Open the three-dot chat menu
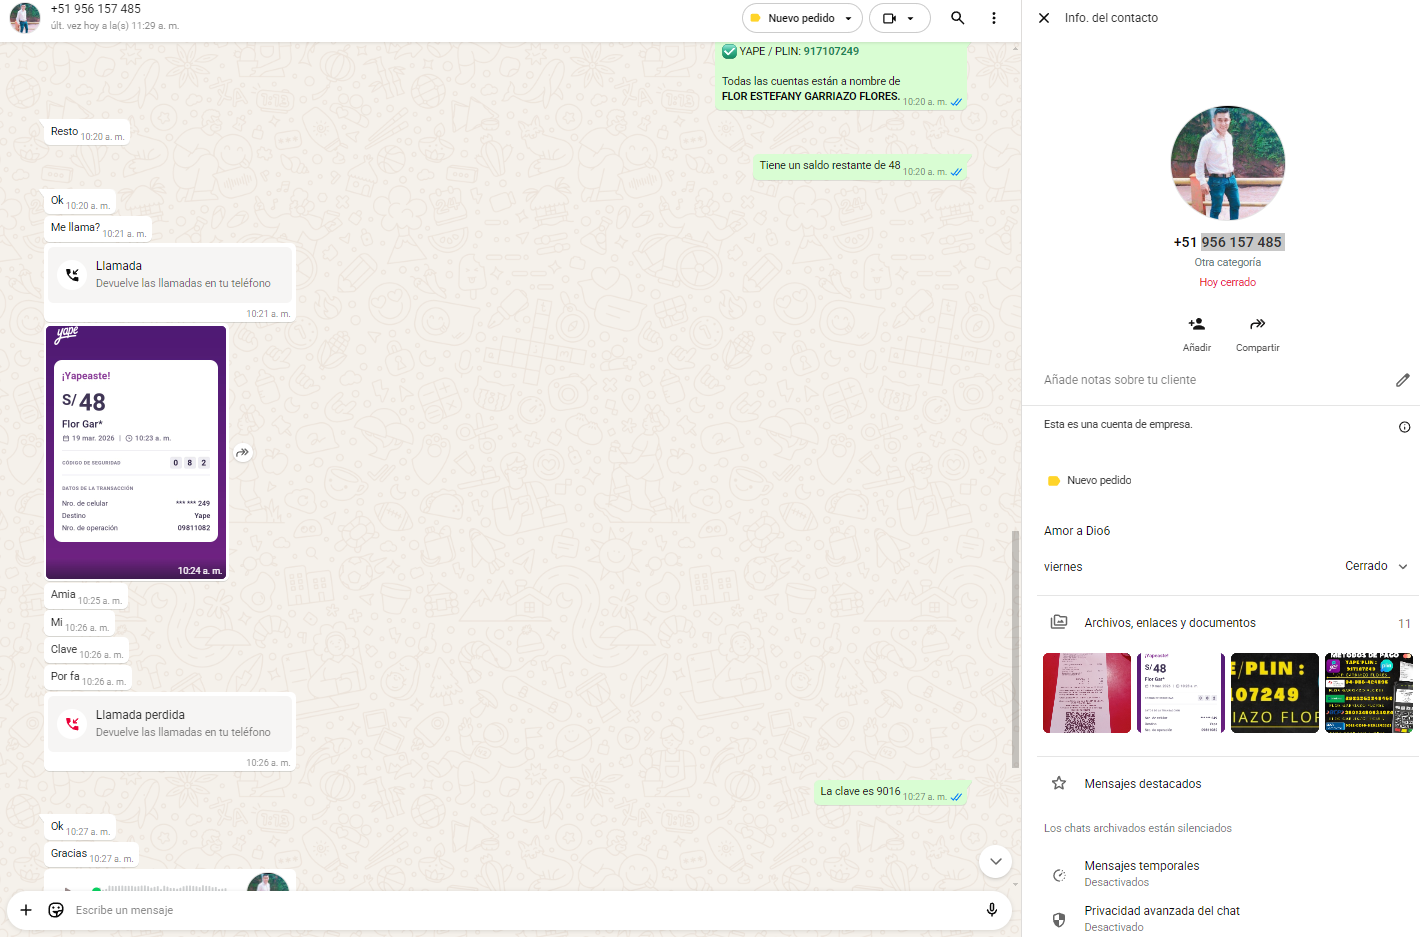 (x=993, y=18)
